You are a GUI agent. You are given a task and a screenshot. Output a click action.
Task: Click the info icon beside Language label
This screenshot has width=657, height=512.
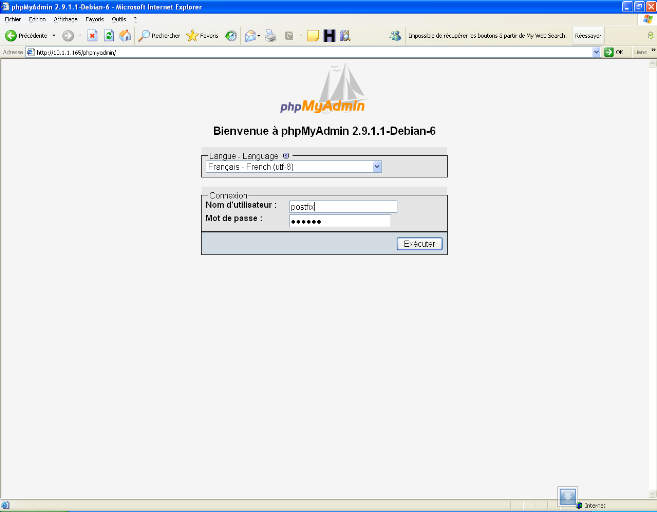click(286, 156)
